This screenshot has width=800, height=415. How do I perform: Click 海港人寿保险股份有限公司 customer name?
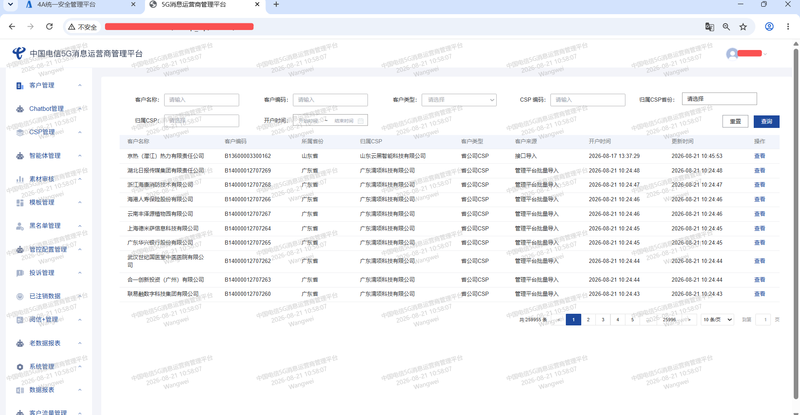160,200
